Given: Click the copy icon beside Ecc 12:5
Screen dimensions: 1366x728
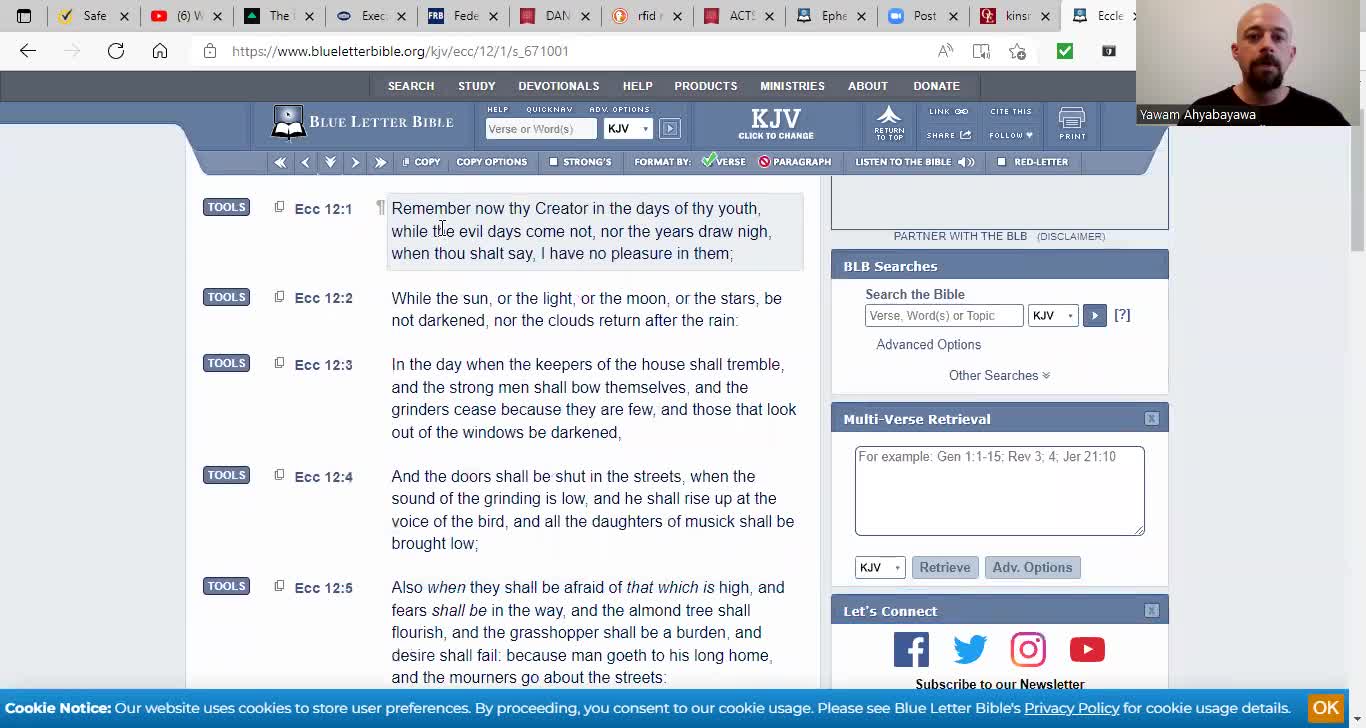Looking at the screenshot, I should [279, 586].
